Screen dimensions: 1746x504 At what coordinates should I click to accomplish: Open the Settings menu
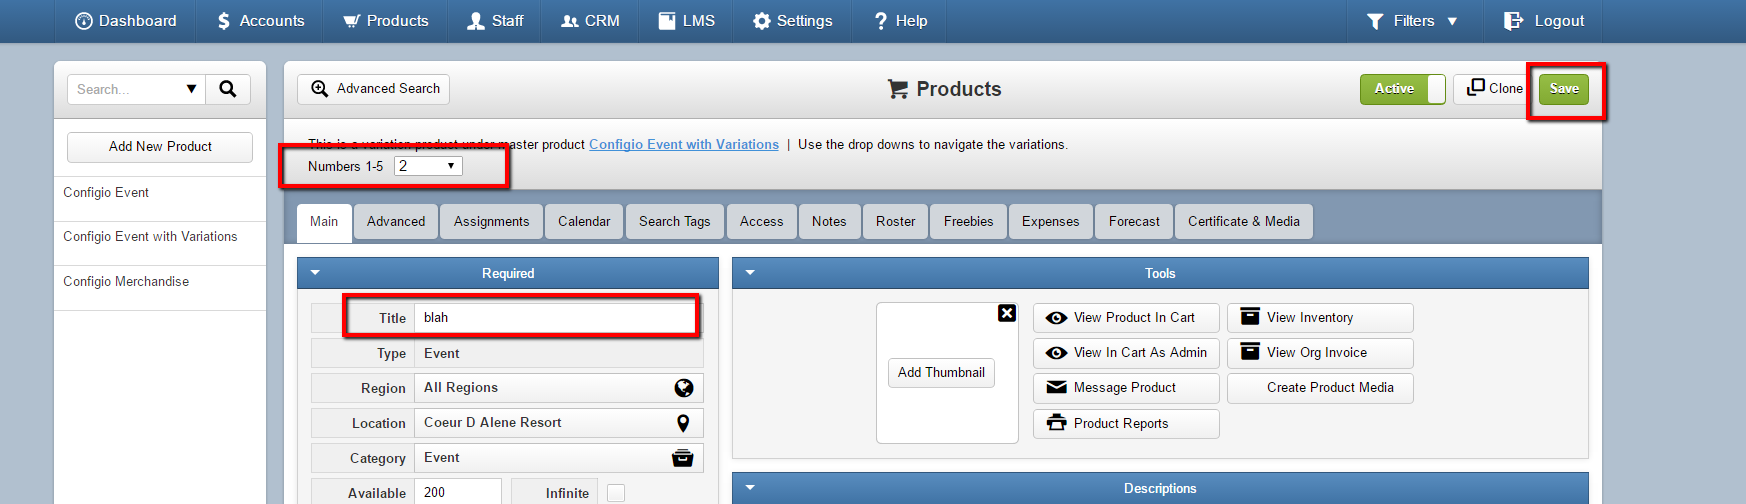coord(792,21)
